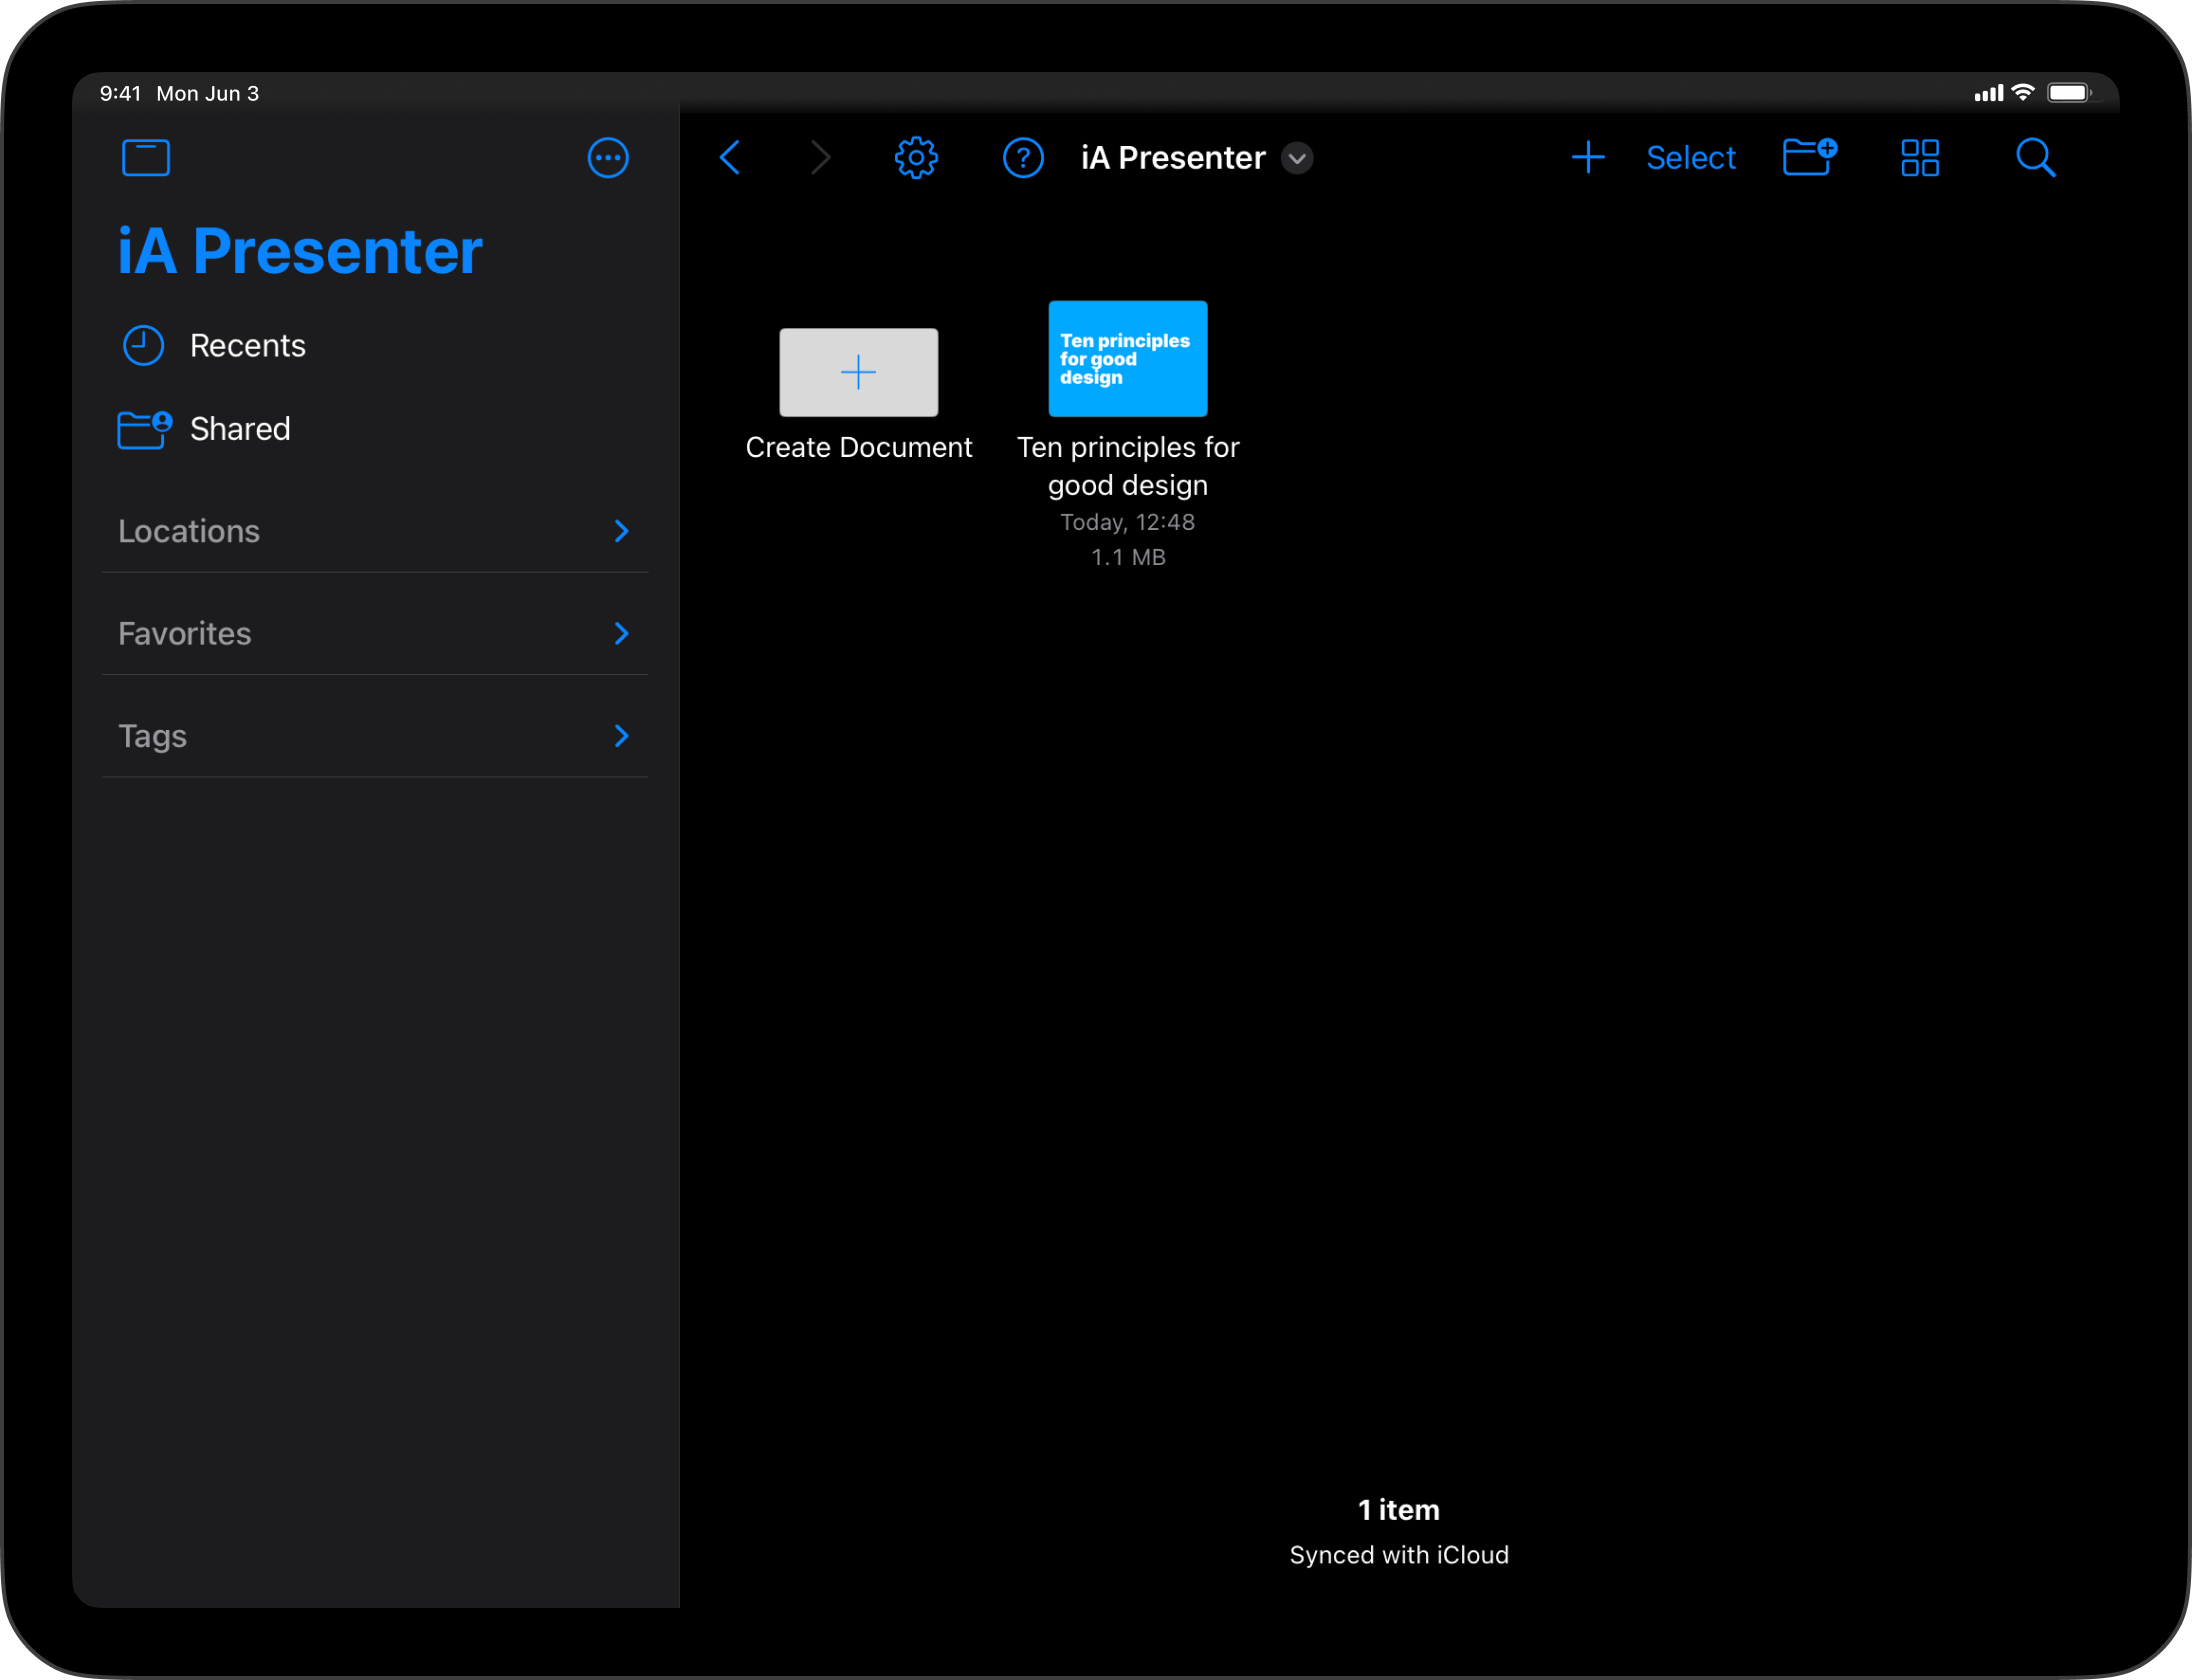This screenshot has width=2192, height=1680.
Task: Click the Settings gear icon
Action: (918, 159)
